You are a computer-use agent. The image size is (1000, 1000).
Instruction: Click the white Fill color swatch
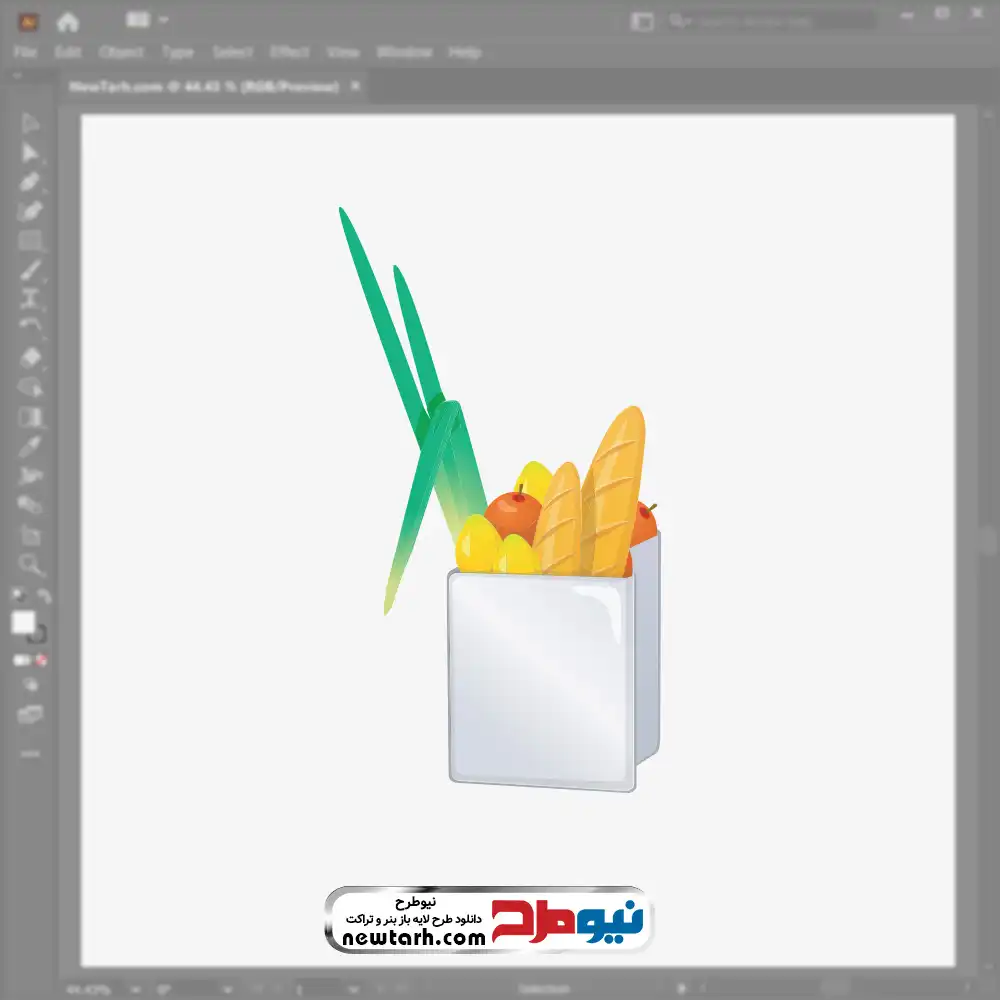point(24,622)
